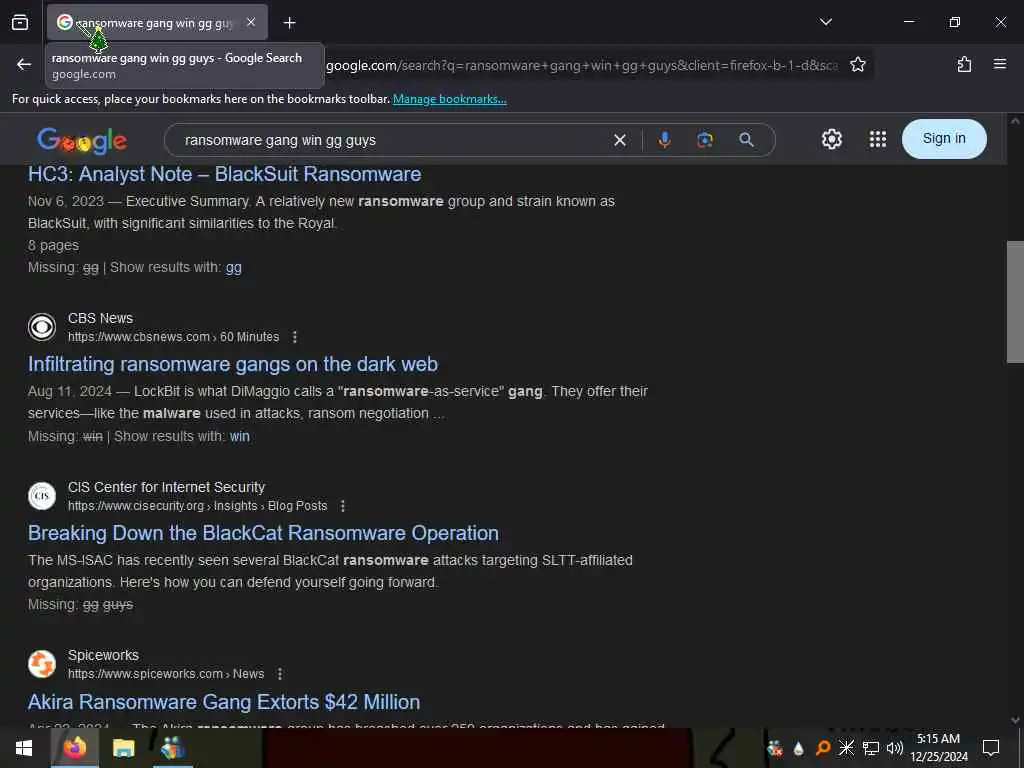1024x768 pixels.
Task: Search by image with Google Lens
Action: tap(705, 140)
